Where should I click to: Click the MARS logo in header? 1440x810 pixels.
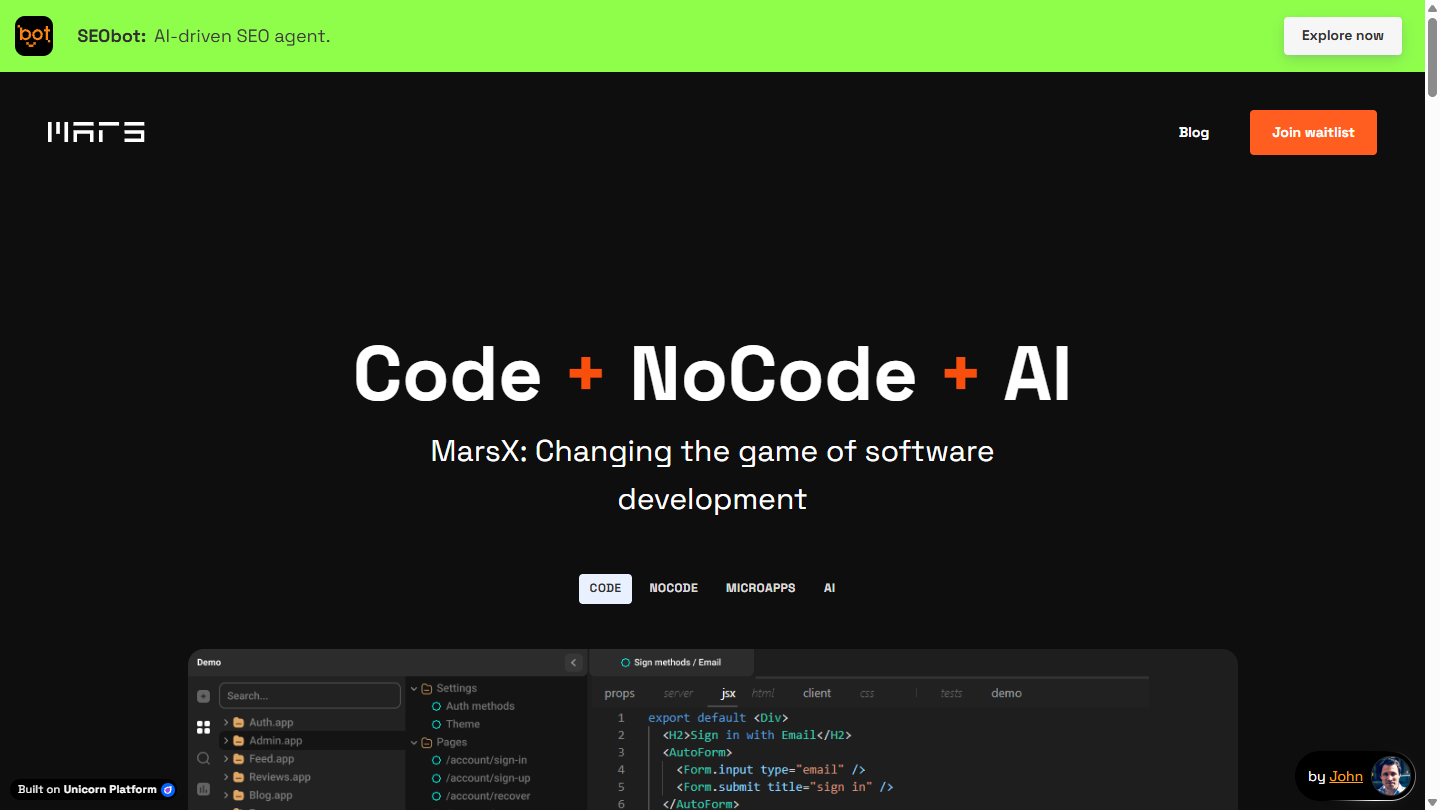(96, 132)
